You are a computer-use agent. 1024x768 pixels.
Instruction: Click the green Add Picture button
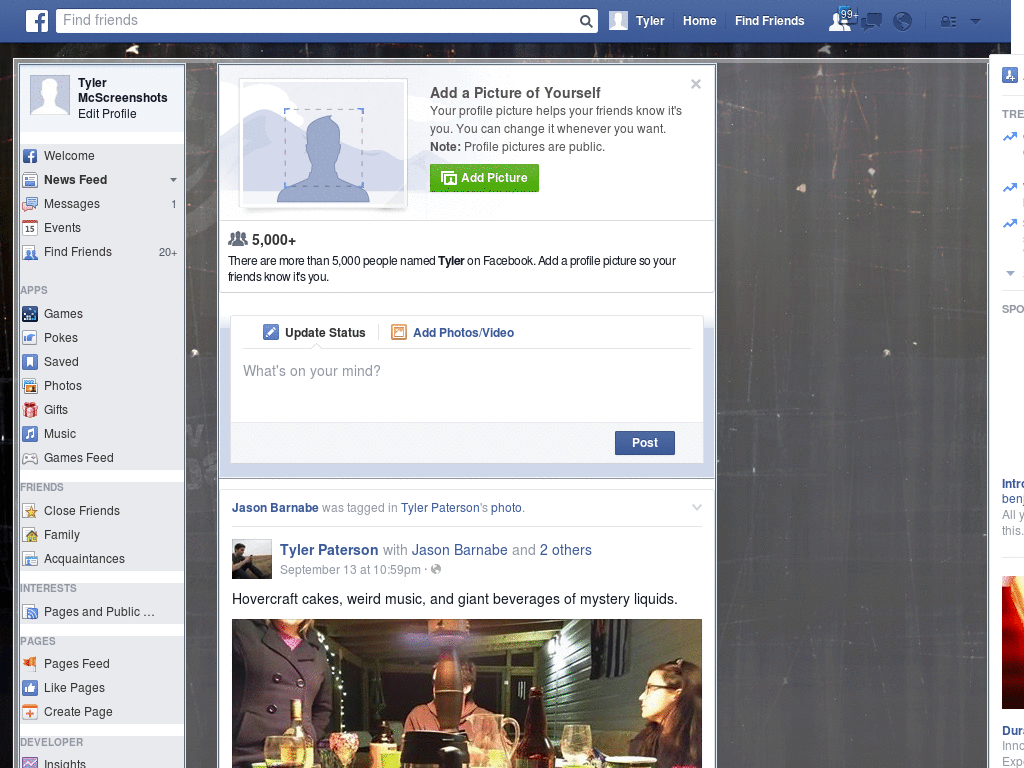tap(484, 178)
